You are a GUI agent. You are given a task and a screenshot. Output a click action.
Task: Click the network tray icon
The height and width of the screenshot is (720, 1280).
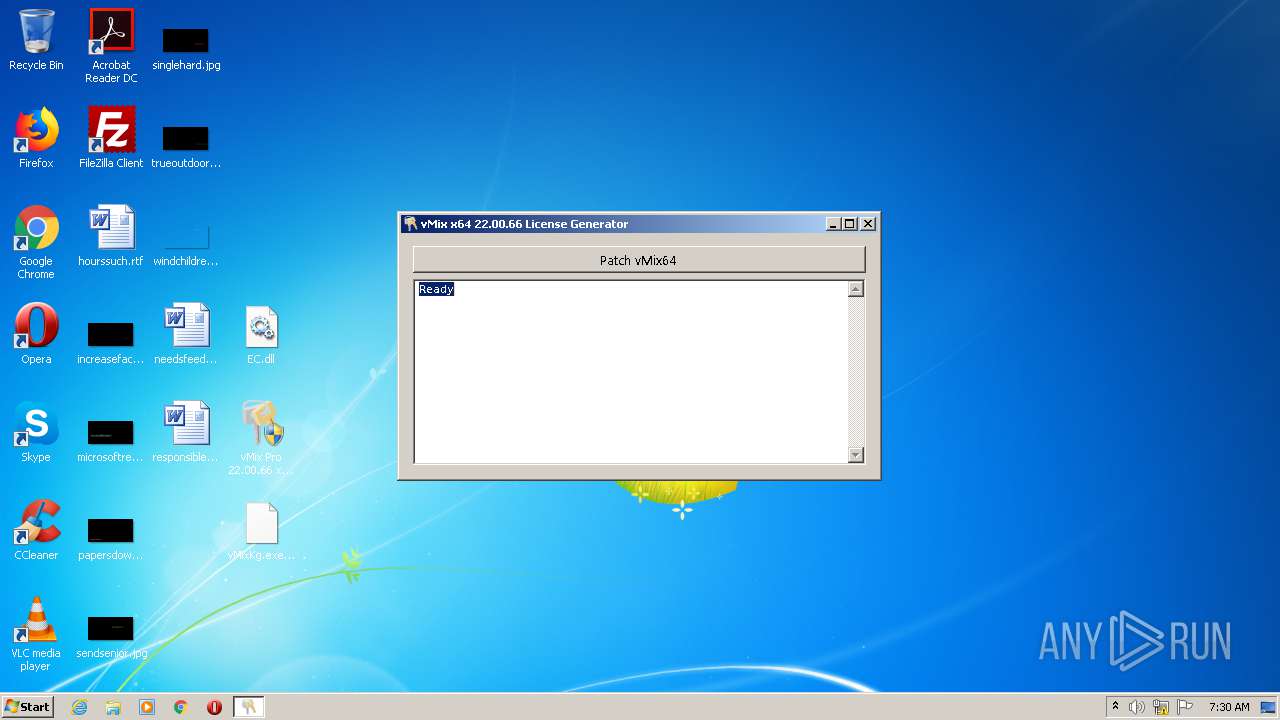pyautogui.click(x=1161, y=707)
